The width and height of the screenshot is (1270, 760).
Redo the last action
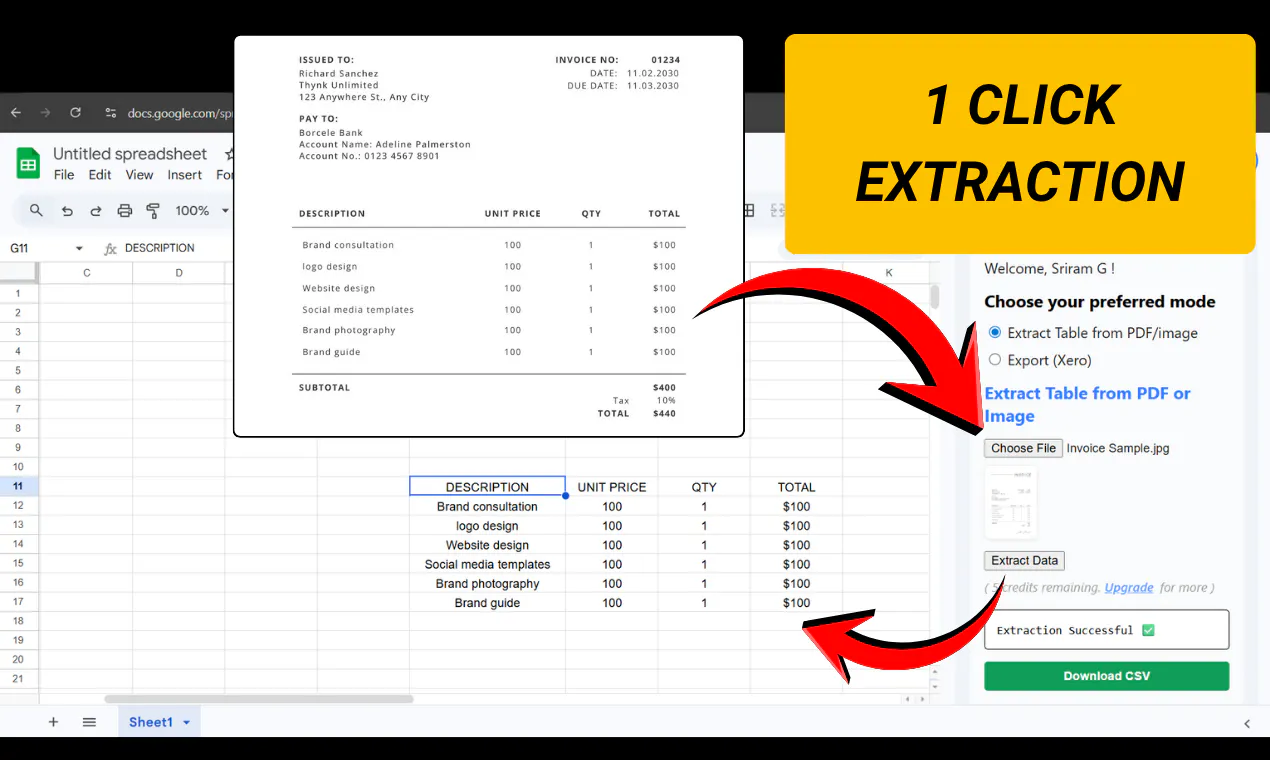(96, 211)
